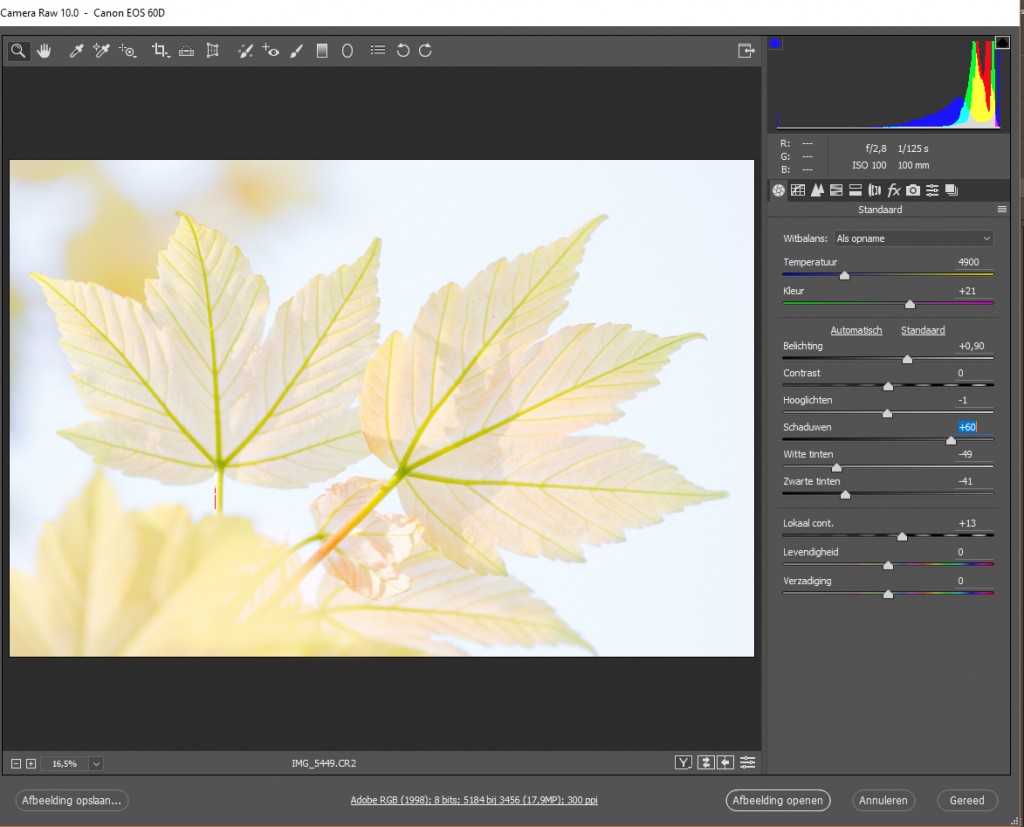This screenshot has width=1024, height=827.
Task: Select the White Balance eyedropper tool
Action: pyautogui.click(x=75, y=51)
